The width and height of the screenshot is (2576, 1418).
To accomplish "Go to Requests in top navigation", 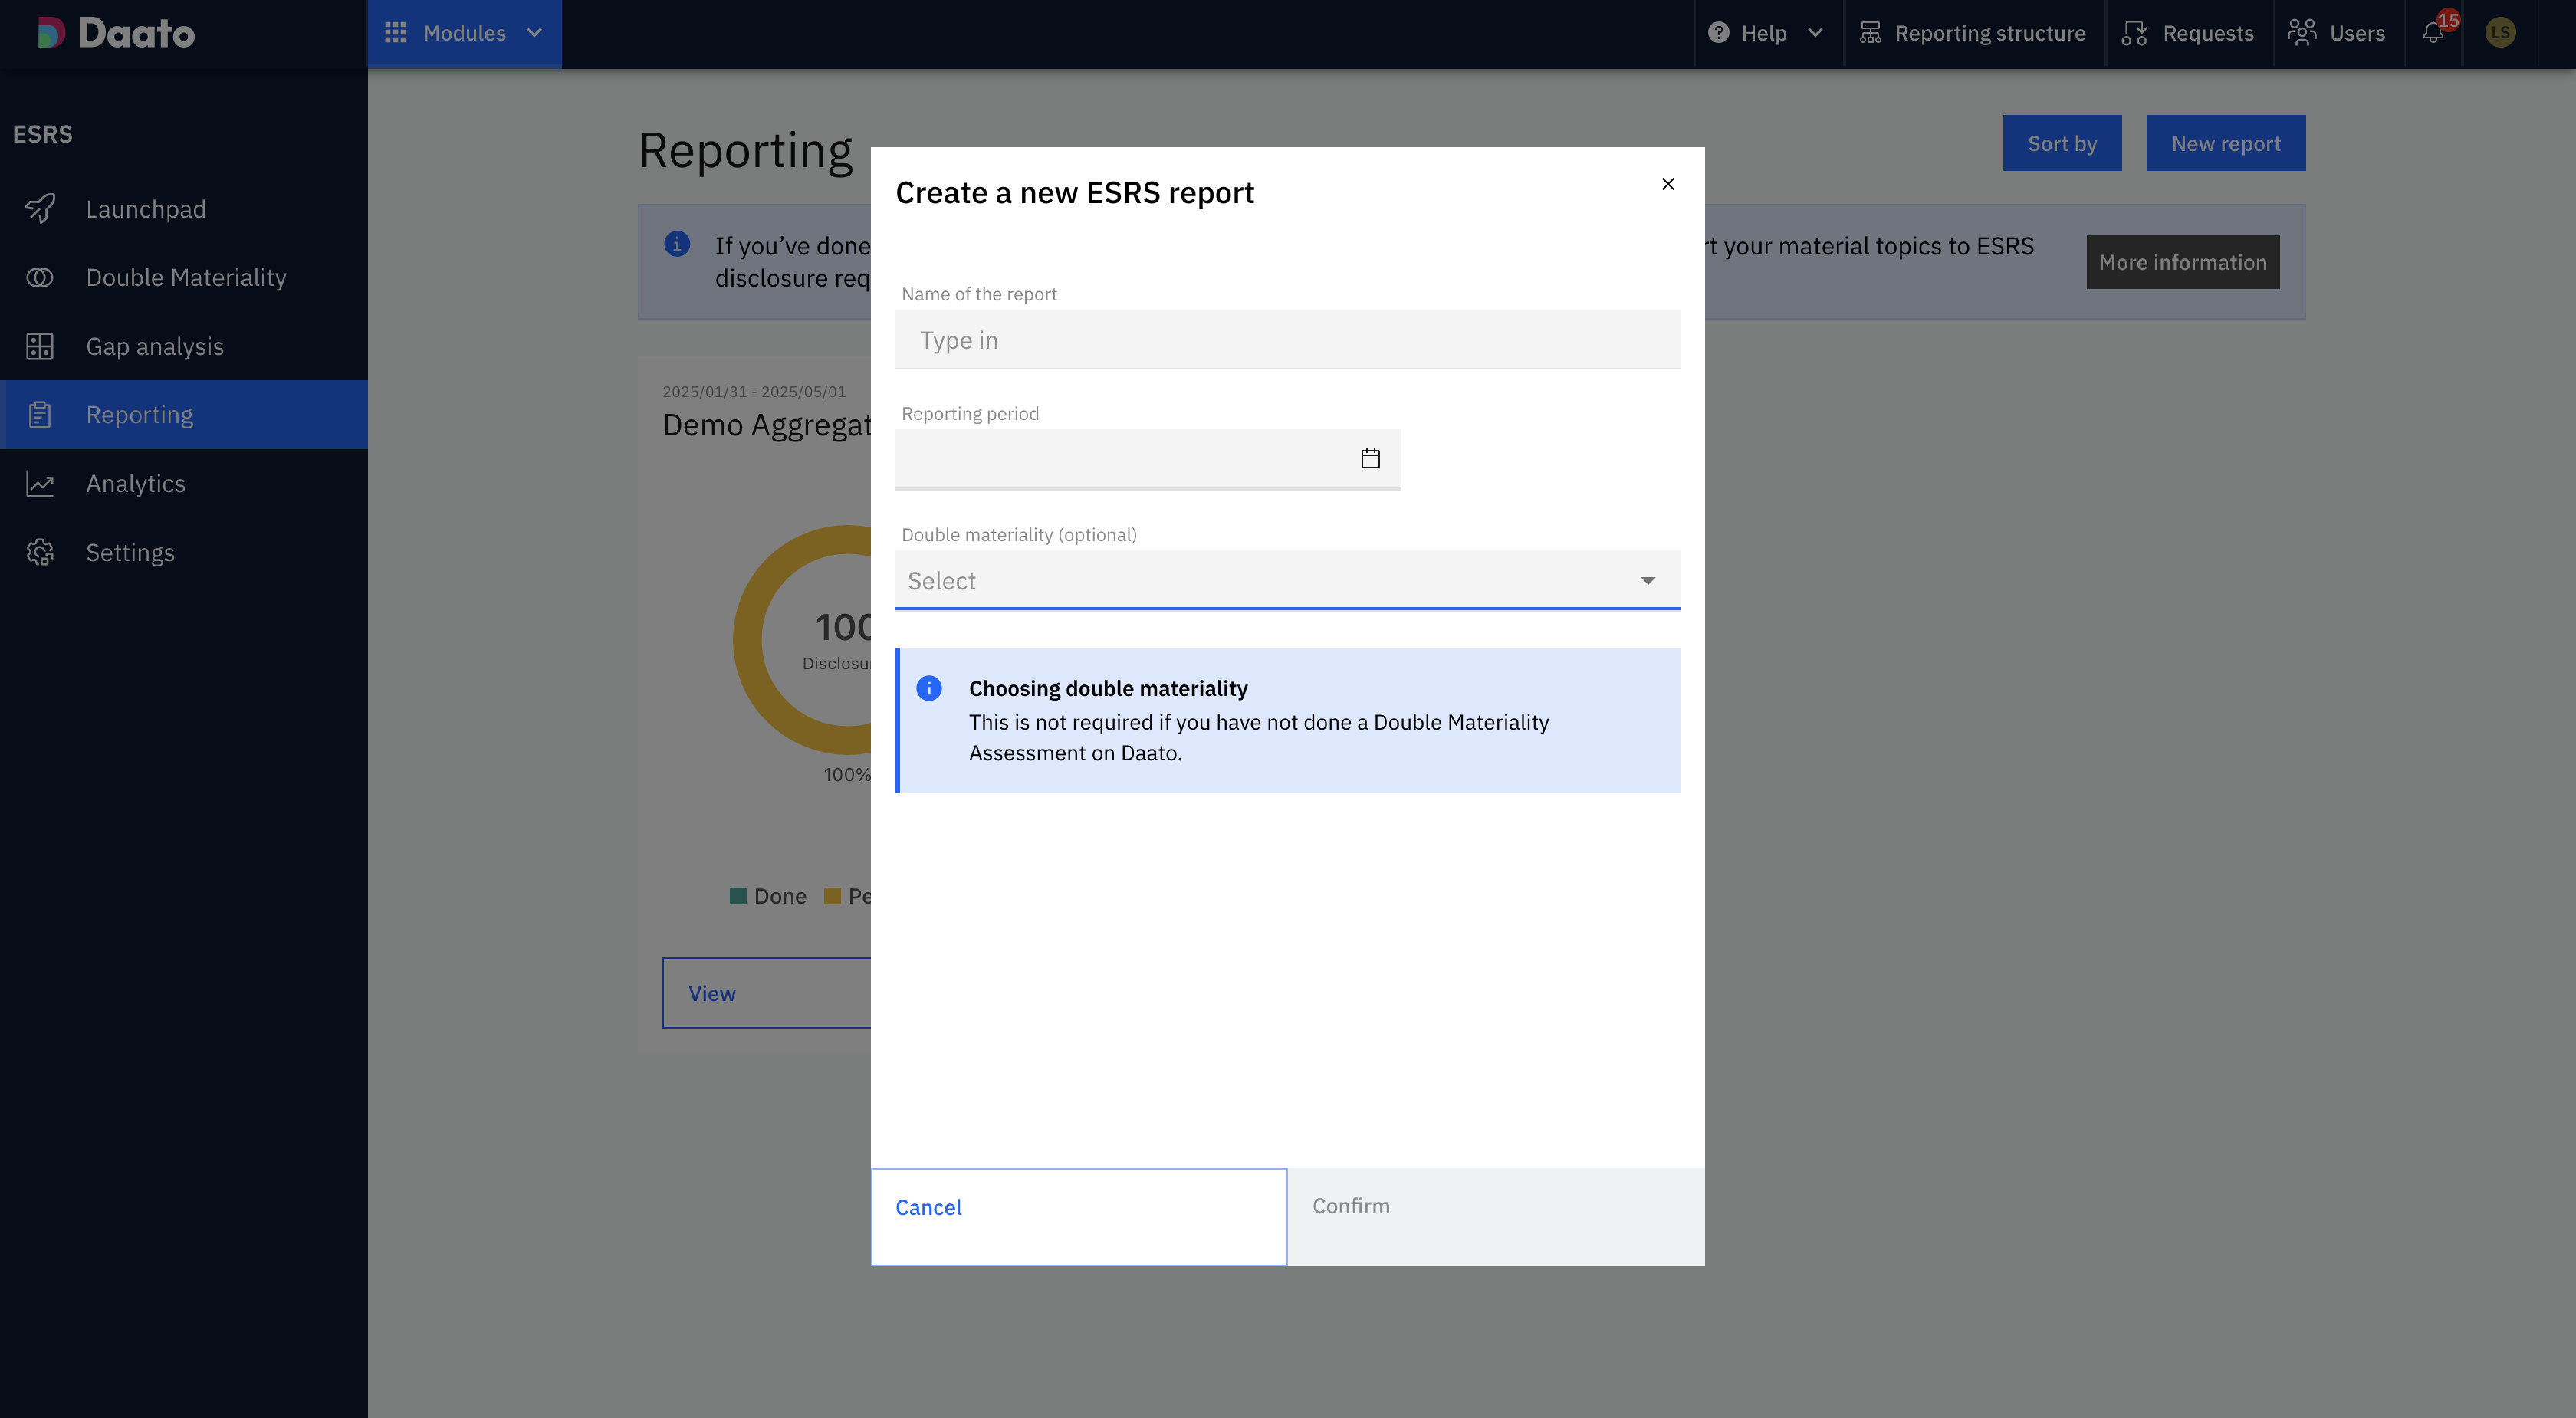I will 2188,33.
